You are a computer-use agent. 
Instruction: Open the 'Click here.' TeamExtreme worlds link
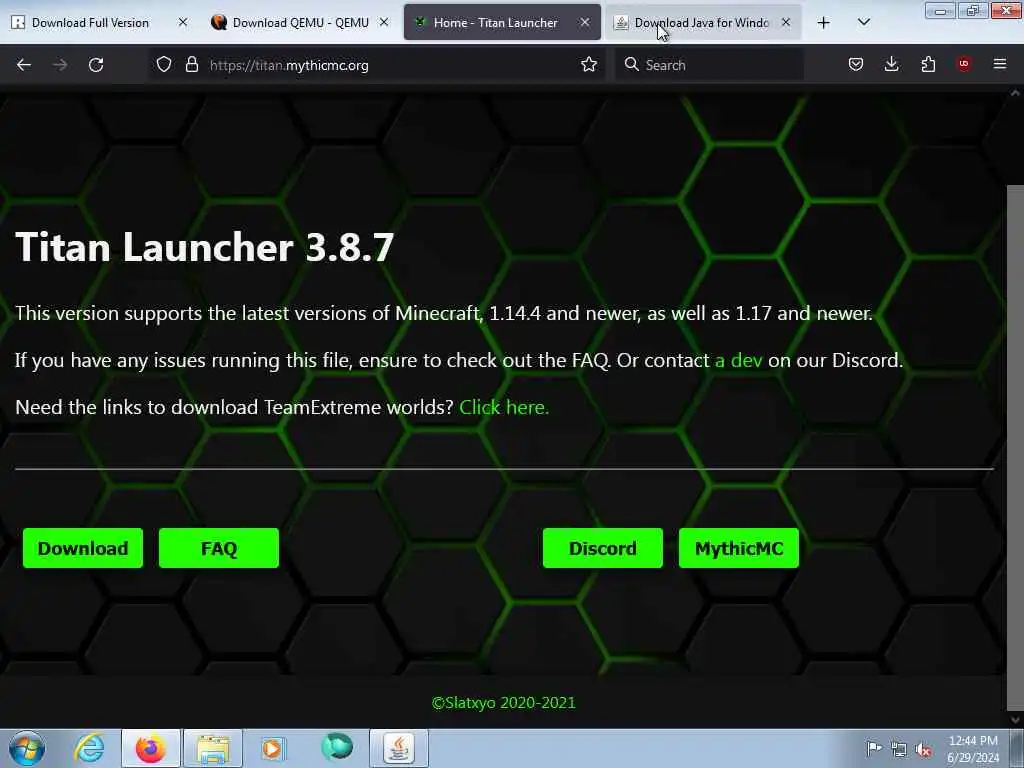pos(504,408)
